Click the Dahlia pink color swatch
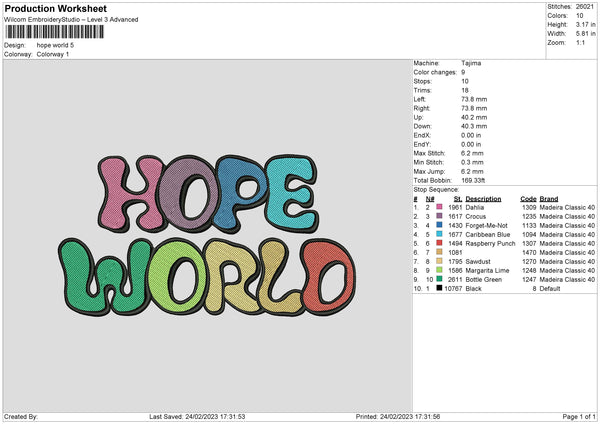The image size is (600, 424). (x=439, y=207)
